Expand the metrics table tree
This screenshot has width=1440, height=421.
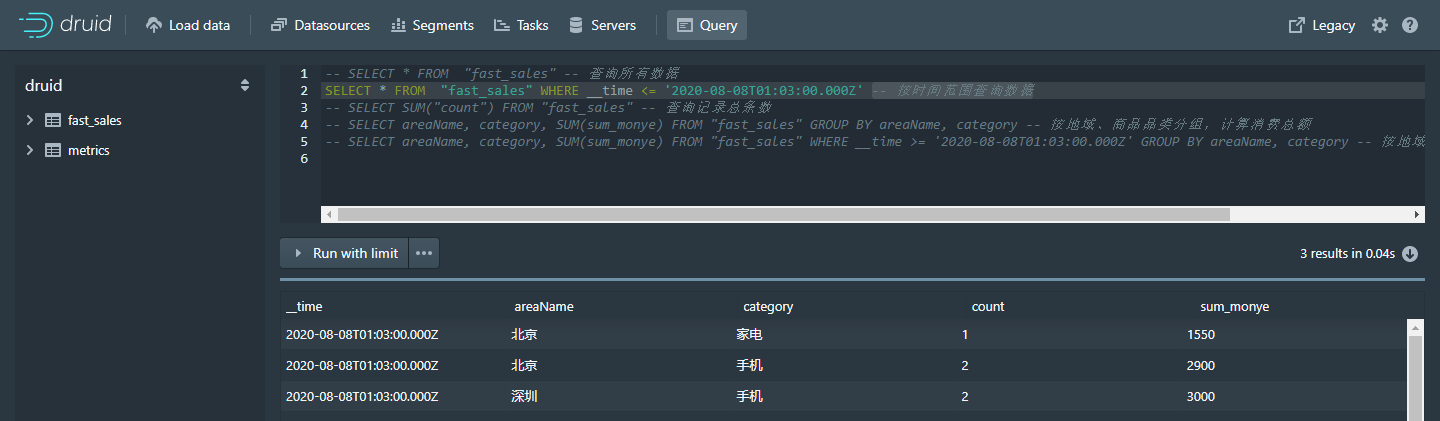[x=30, y=150]
